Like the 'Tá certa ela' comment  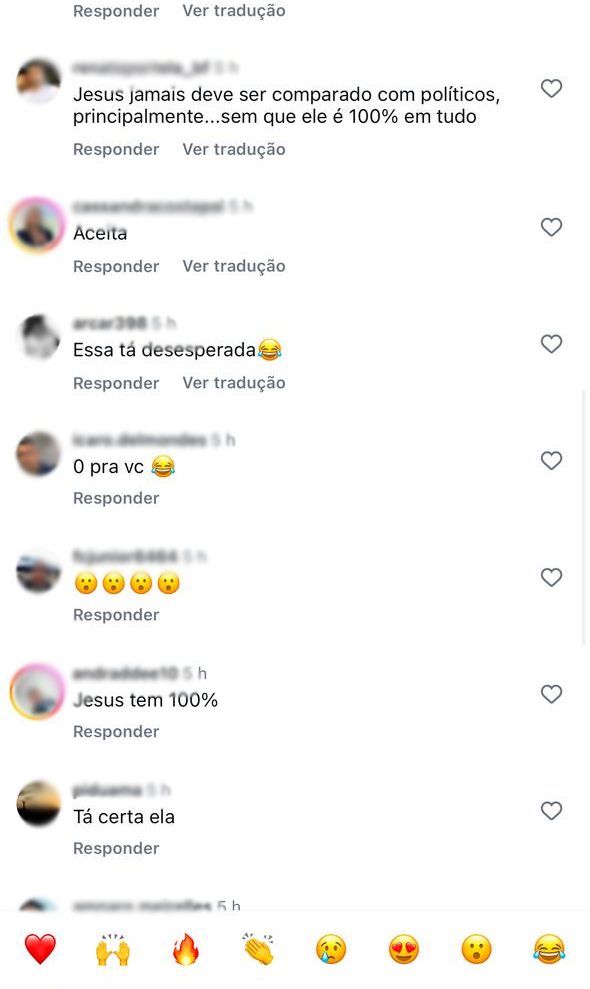click(x=552, y=811)
